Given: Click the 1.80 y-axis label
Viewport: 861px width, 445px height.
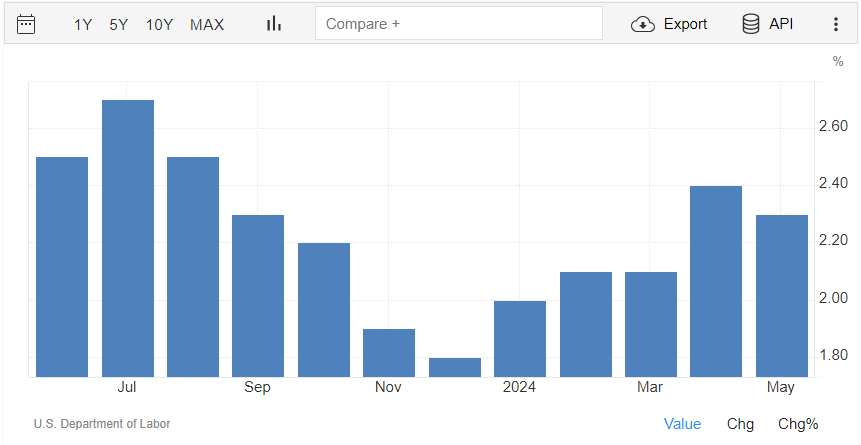Looking at the screenshot, I should 833,355.
